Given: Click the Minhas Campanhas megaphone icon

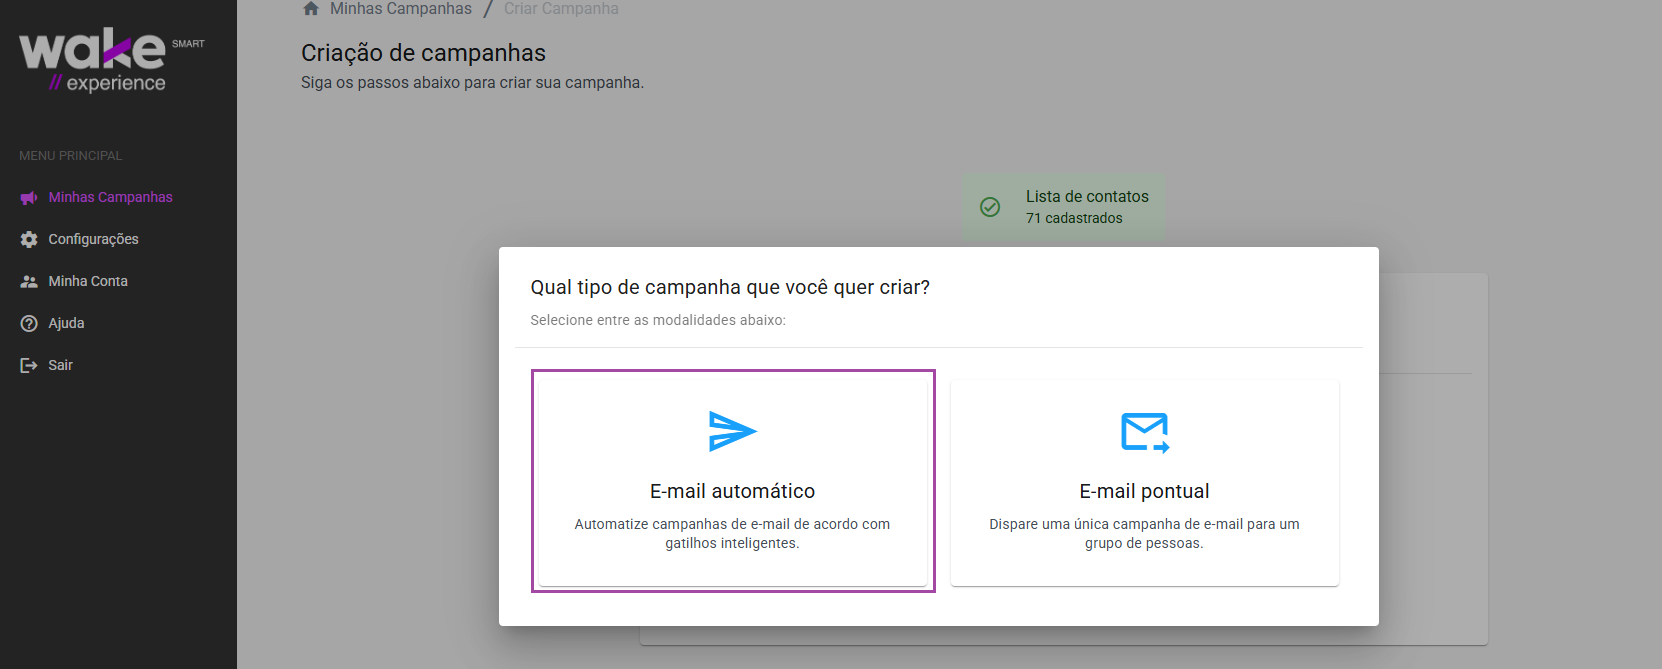Looking at the screenshot, I should [29, 198].
